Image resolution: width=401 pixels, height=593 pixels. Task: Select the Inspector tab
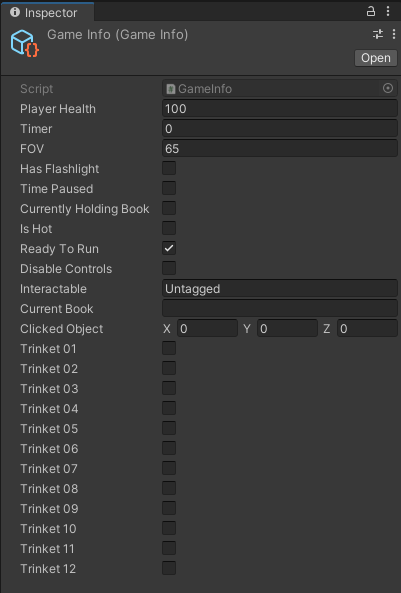click(47, 12)
